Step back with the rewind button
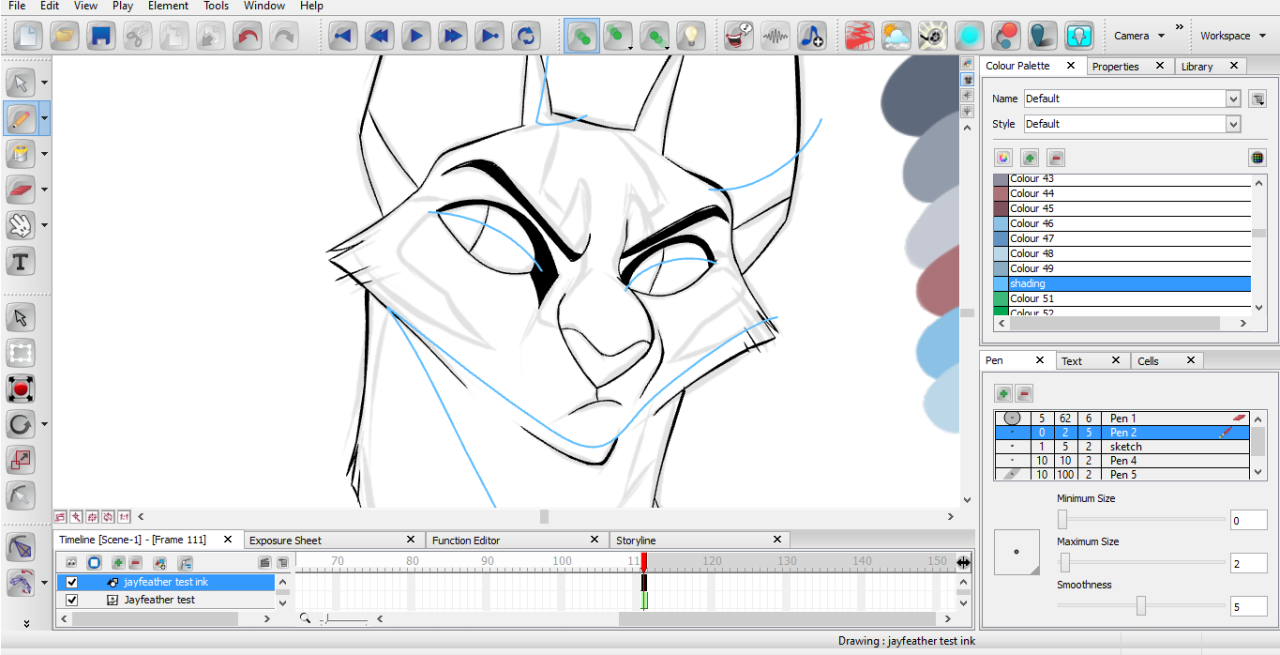Image resolution: width=1280 pixels, height=655 pixels. coord(379,37)
